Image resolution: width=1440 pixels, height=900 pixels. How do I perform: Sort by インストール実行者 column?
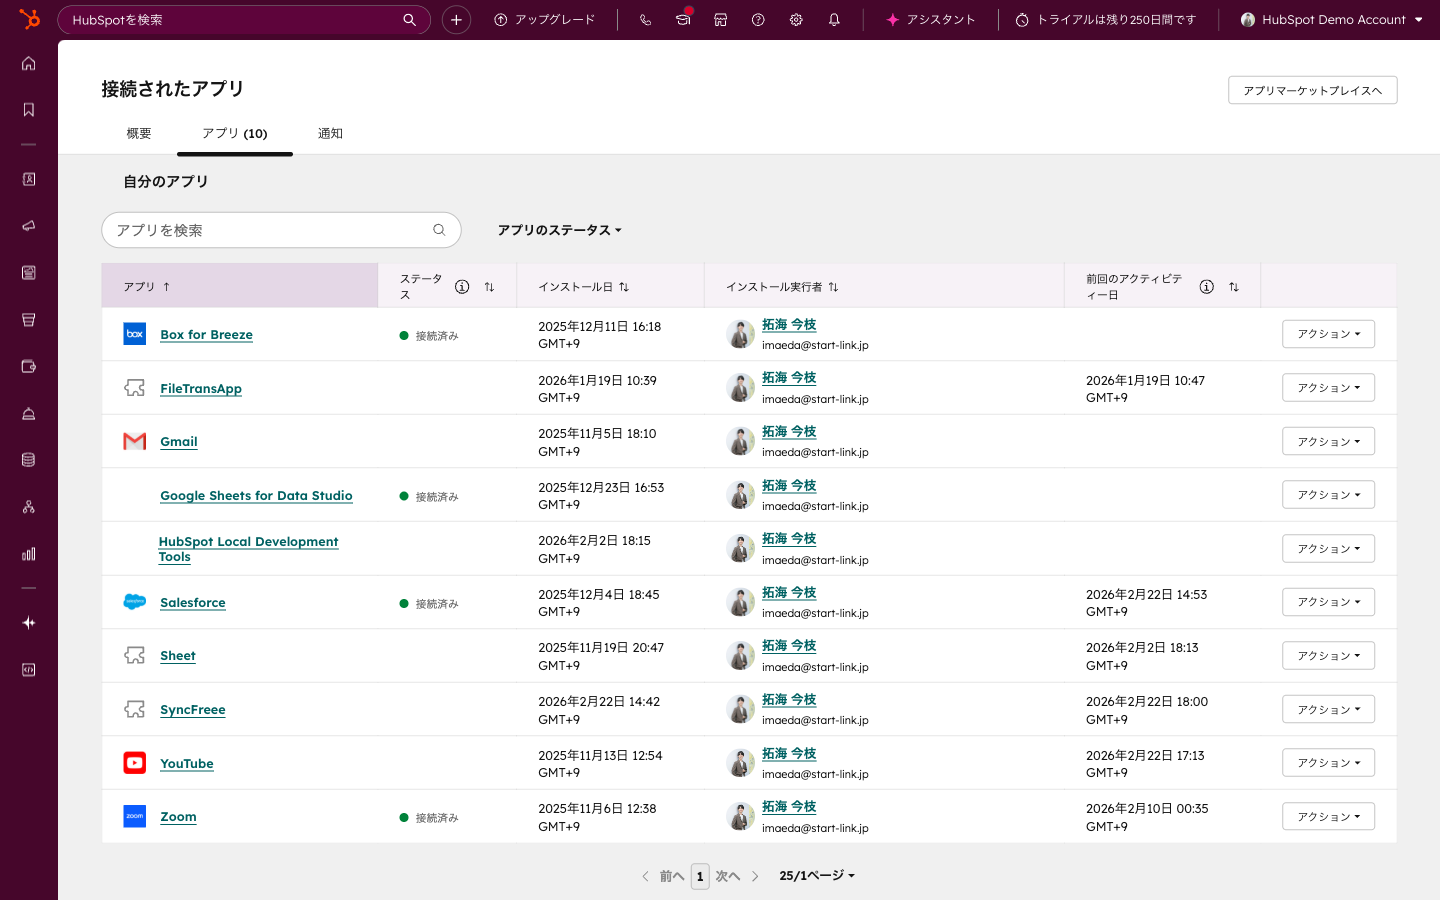[833, 287]
